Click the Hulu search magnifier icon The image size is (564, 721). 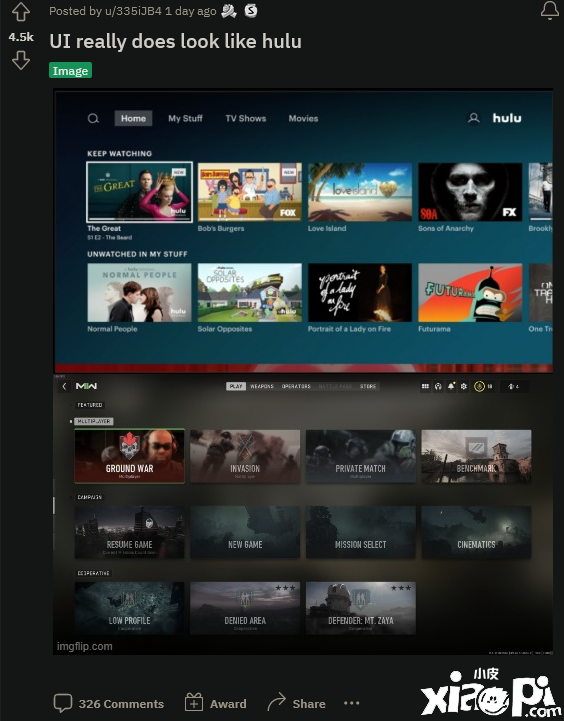93,119
